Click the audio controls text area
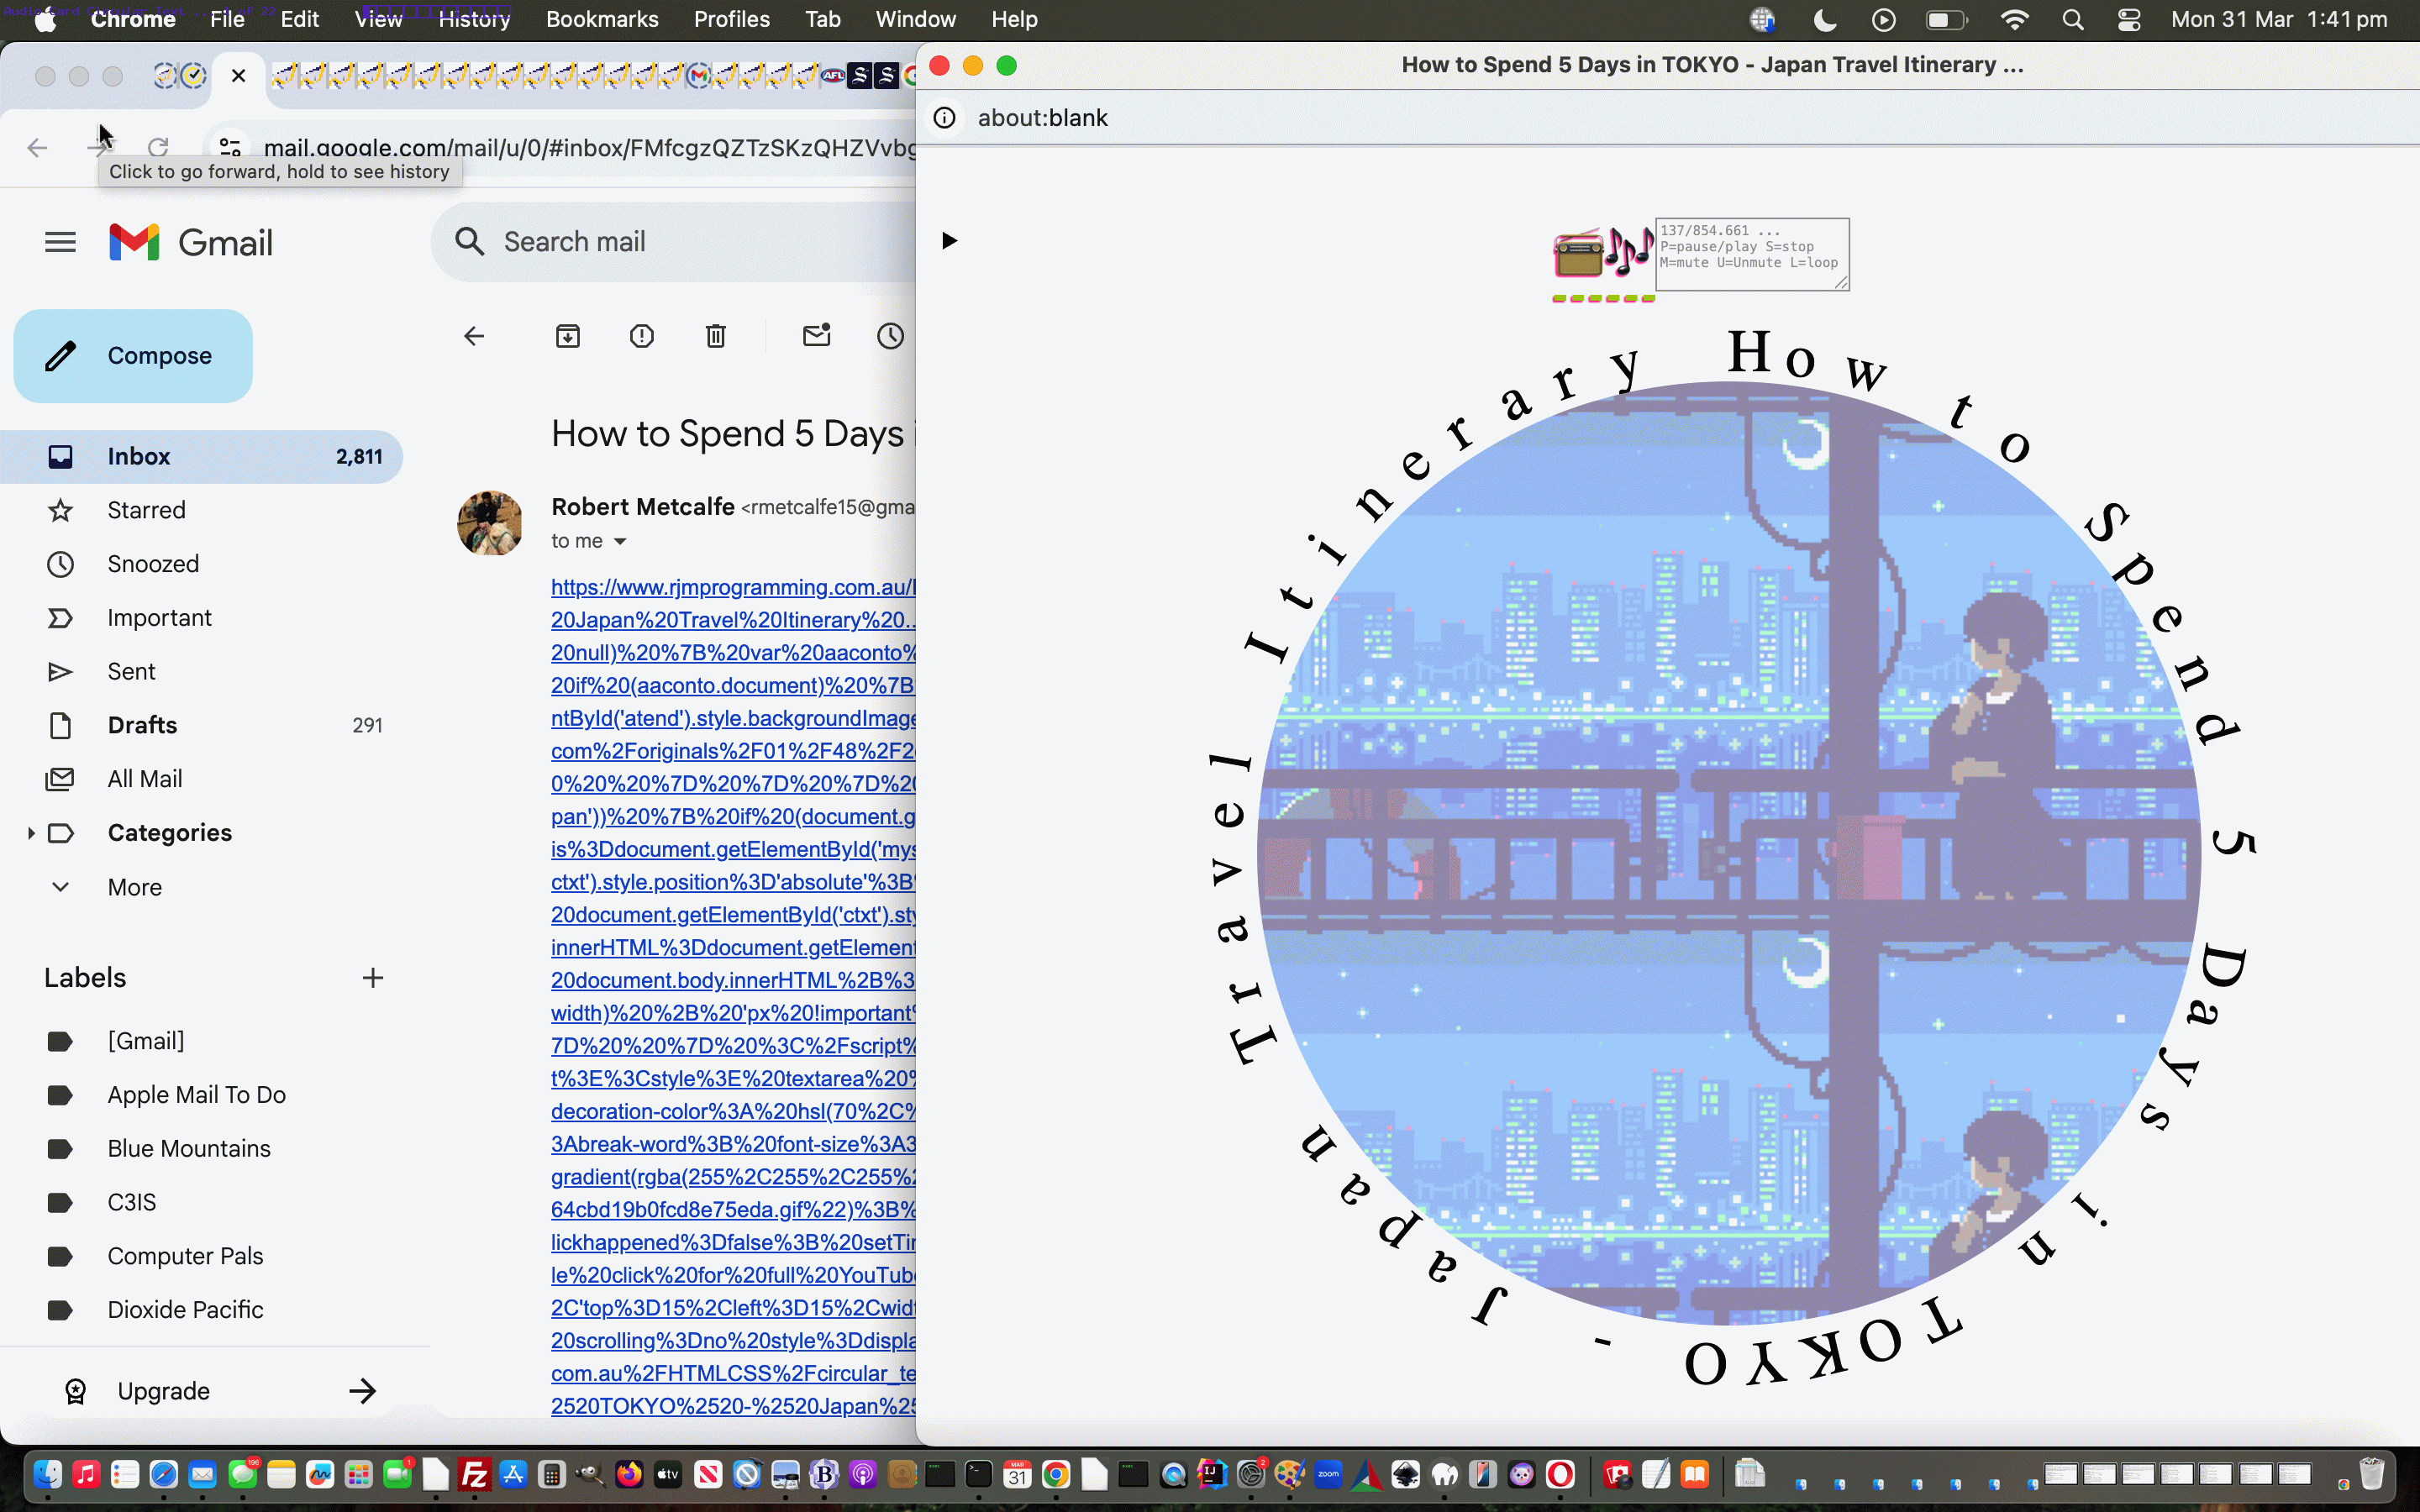Viewport: 2420px width, 1512px height. 1752,254
